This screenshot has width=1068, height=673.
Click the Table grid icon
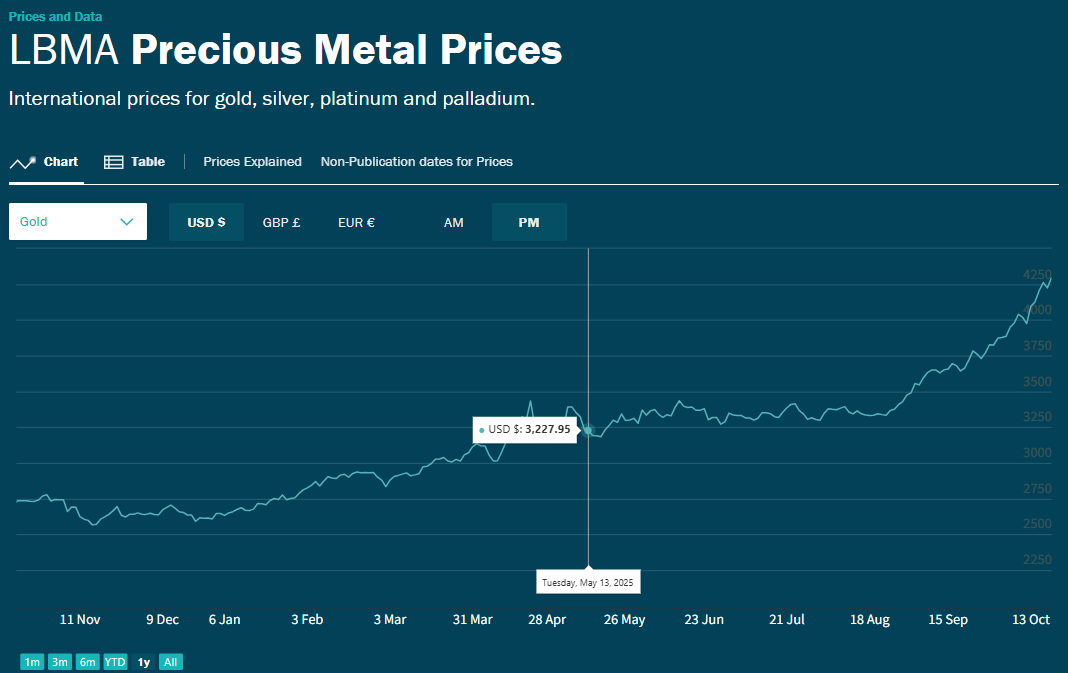point(114,162)
